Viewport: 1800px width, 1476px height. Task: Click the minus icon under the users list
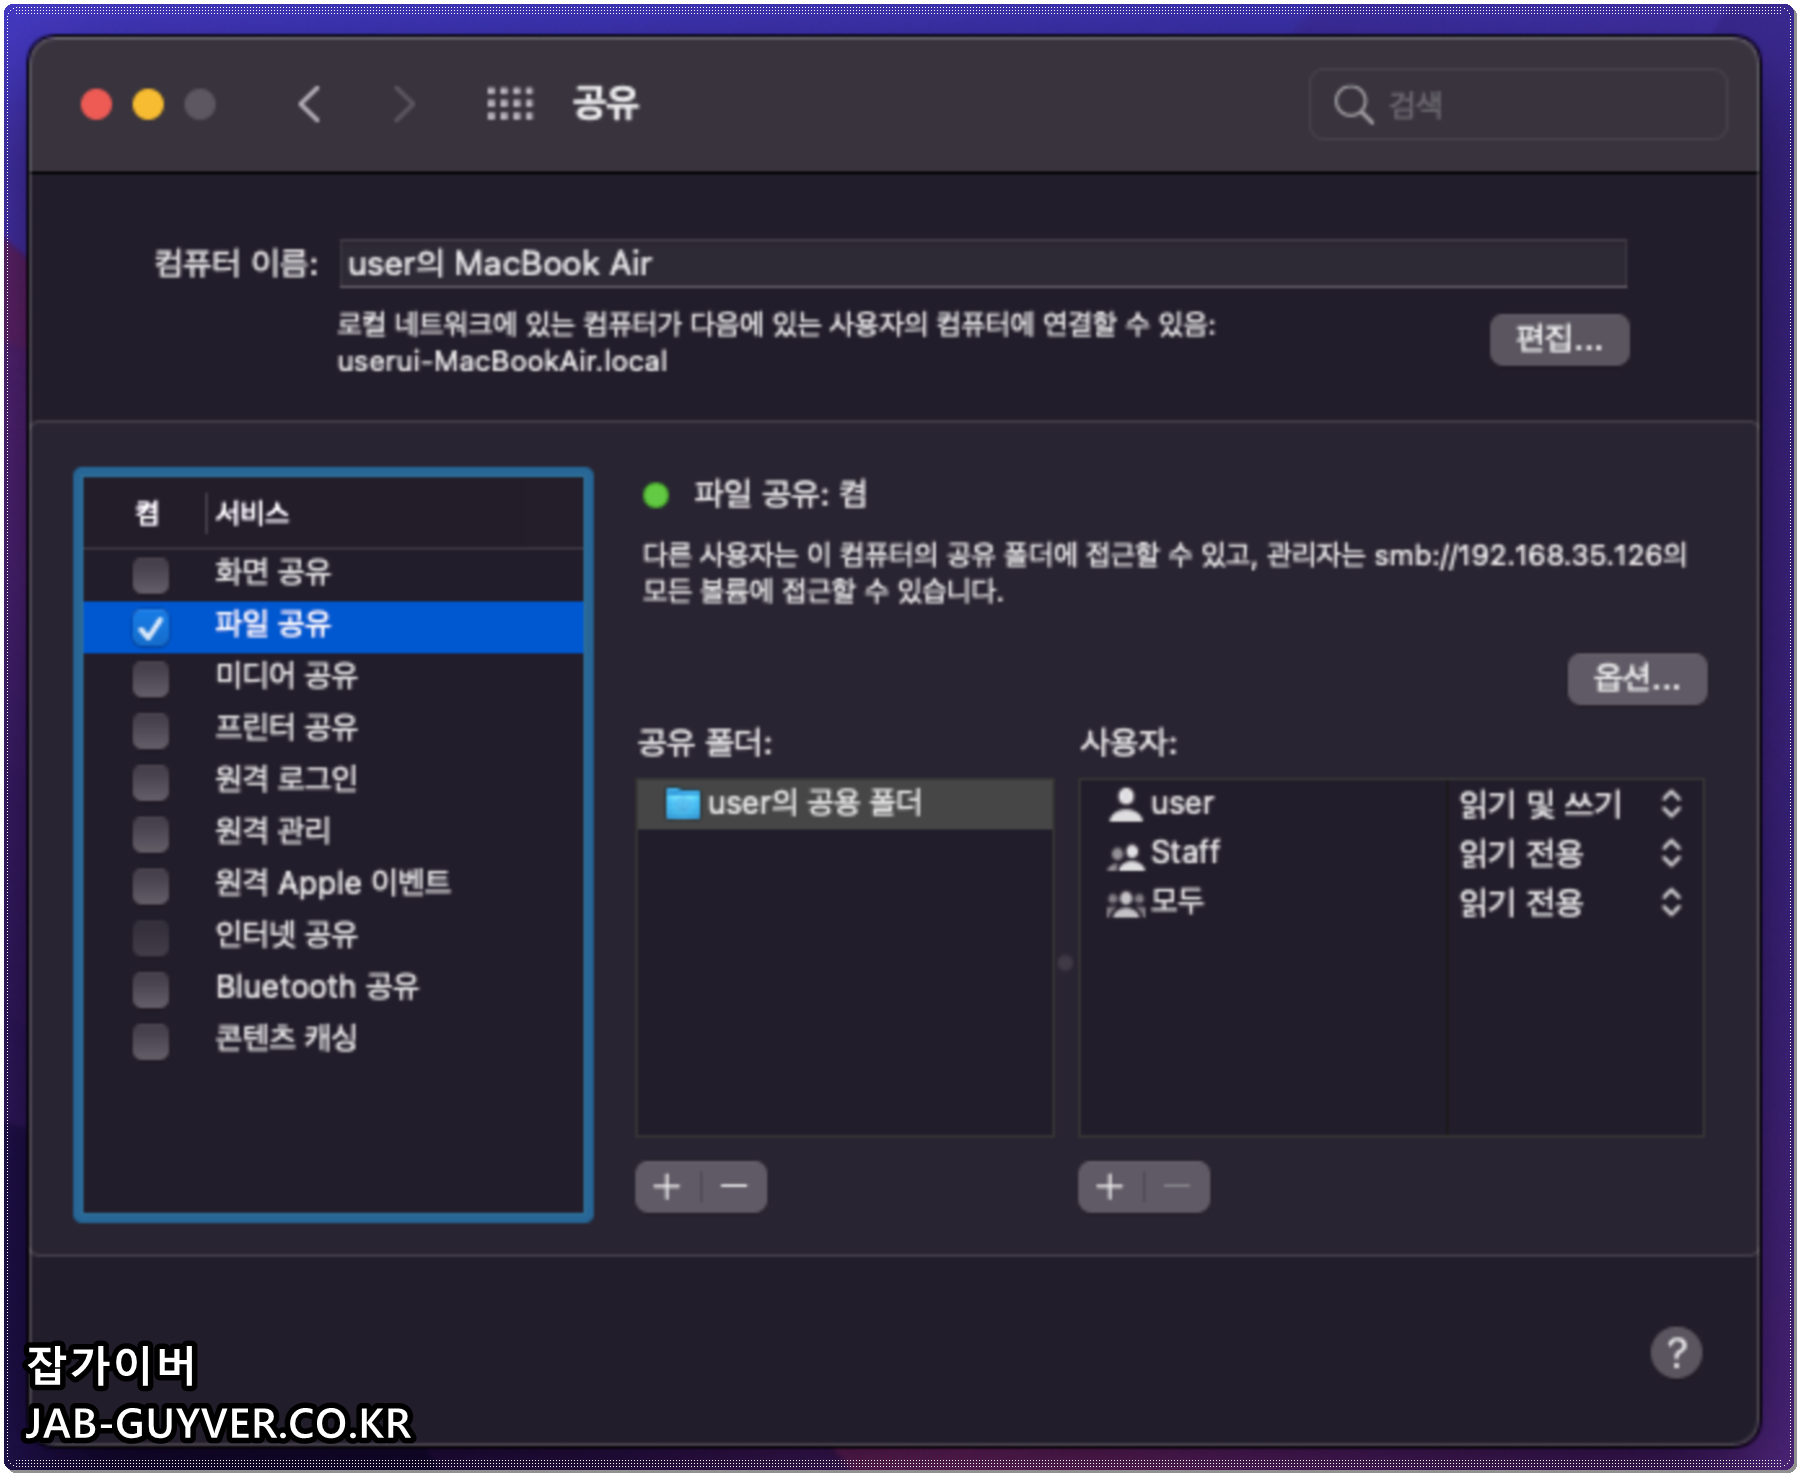pos(1176,1186)
